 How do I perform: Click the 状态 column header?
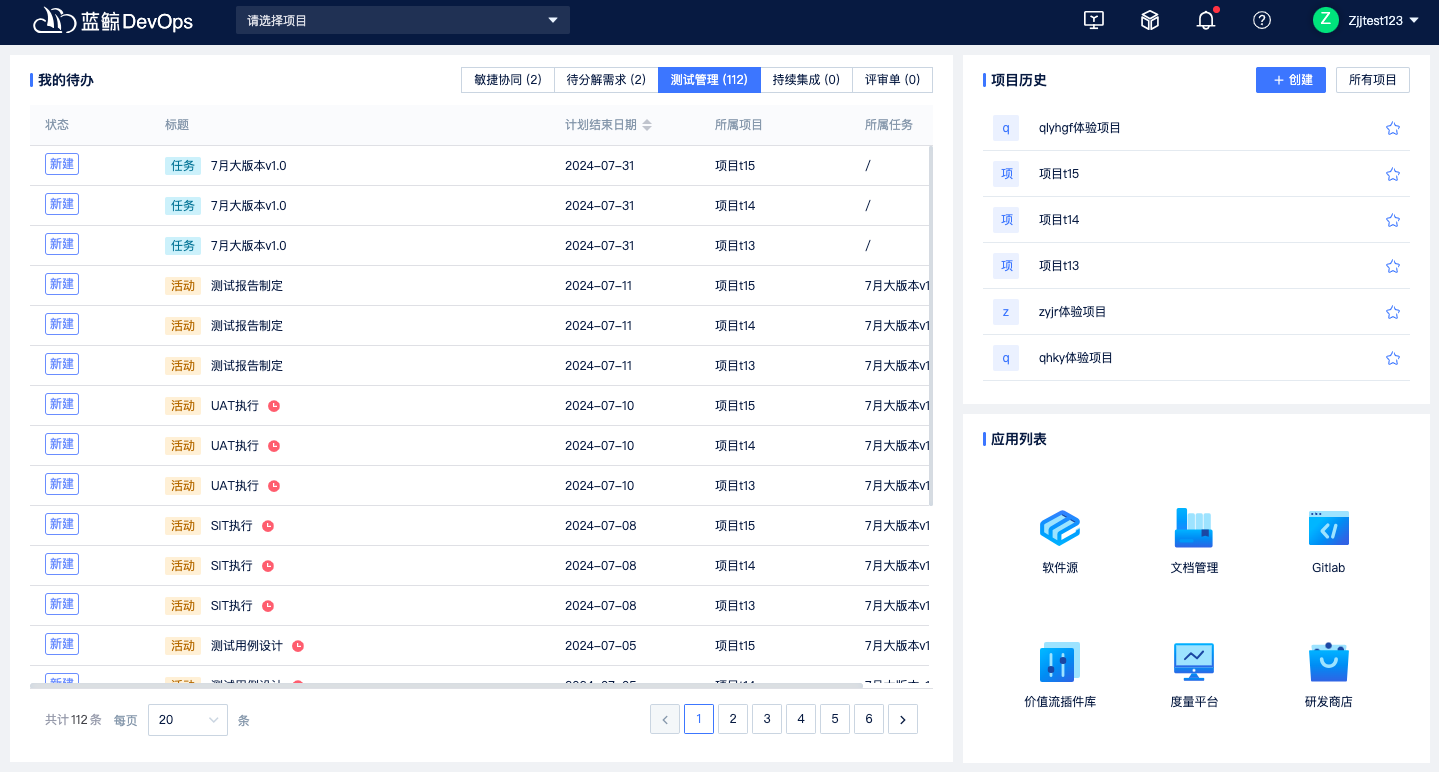coord(57,125)
